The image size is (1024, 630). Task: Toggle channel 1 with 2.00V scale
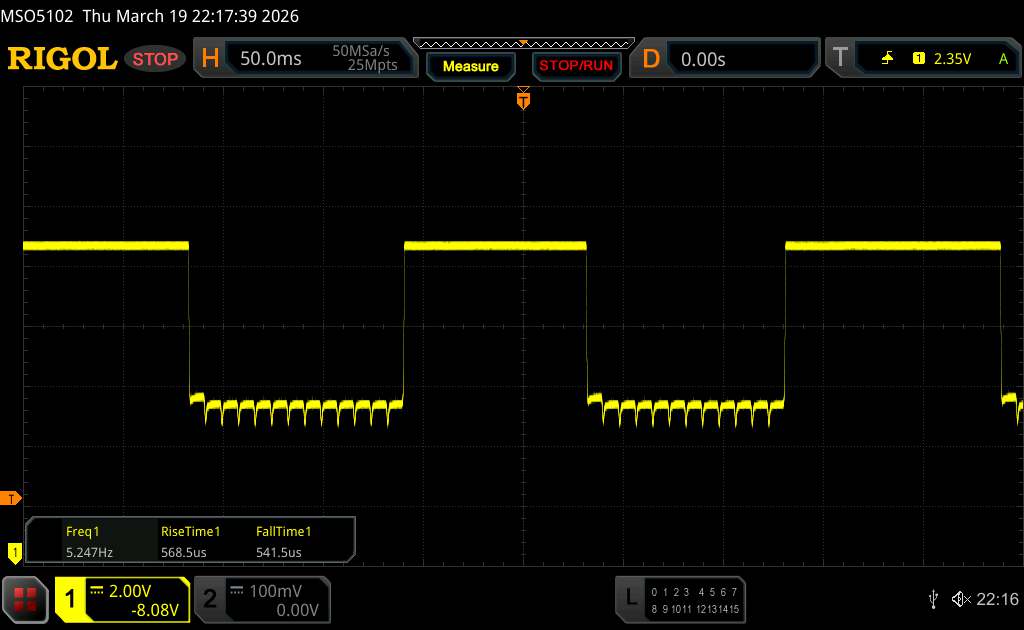[122, 599]
